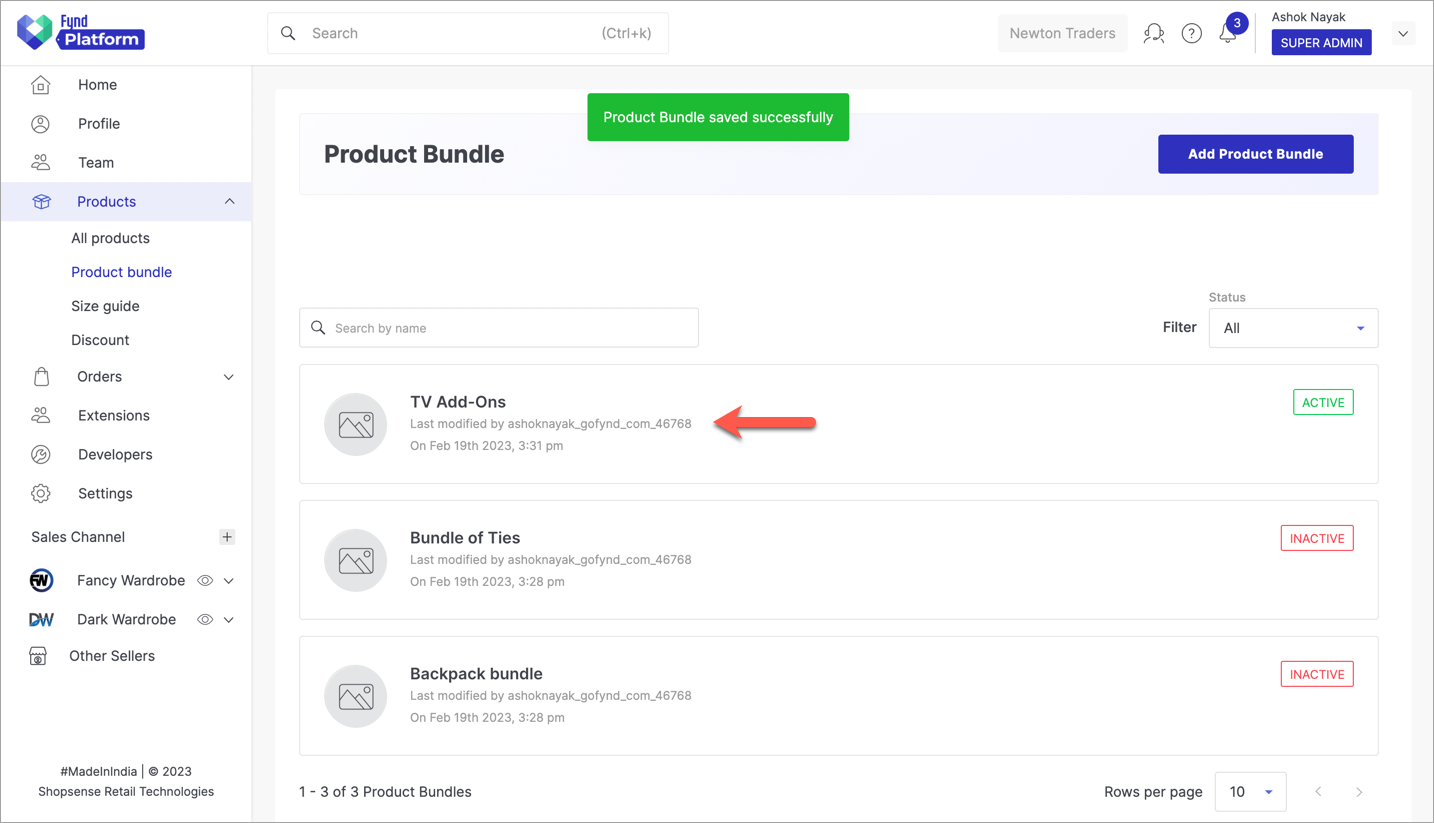Screen dimensions: 1434x823
Task: Open the Backpack bundle title
Action: 476,674
